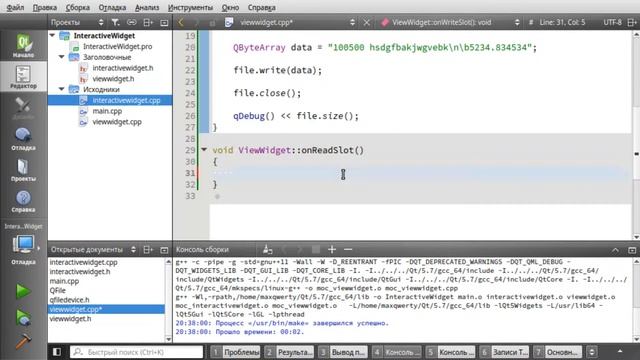Click the editor vertical scrollbar
Image resolution: width=640 pixels, height=360 pixels.
[x=636, y=135]
